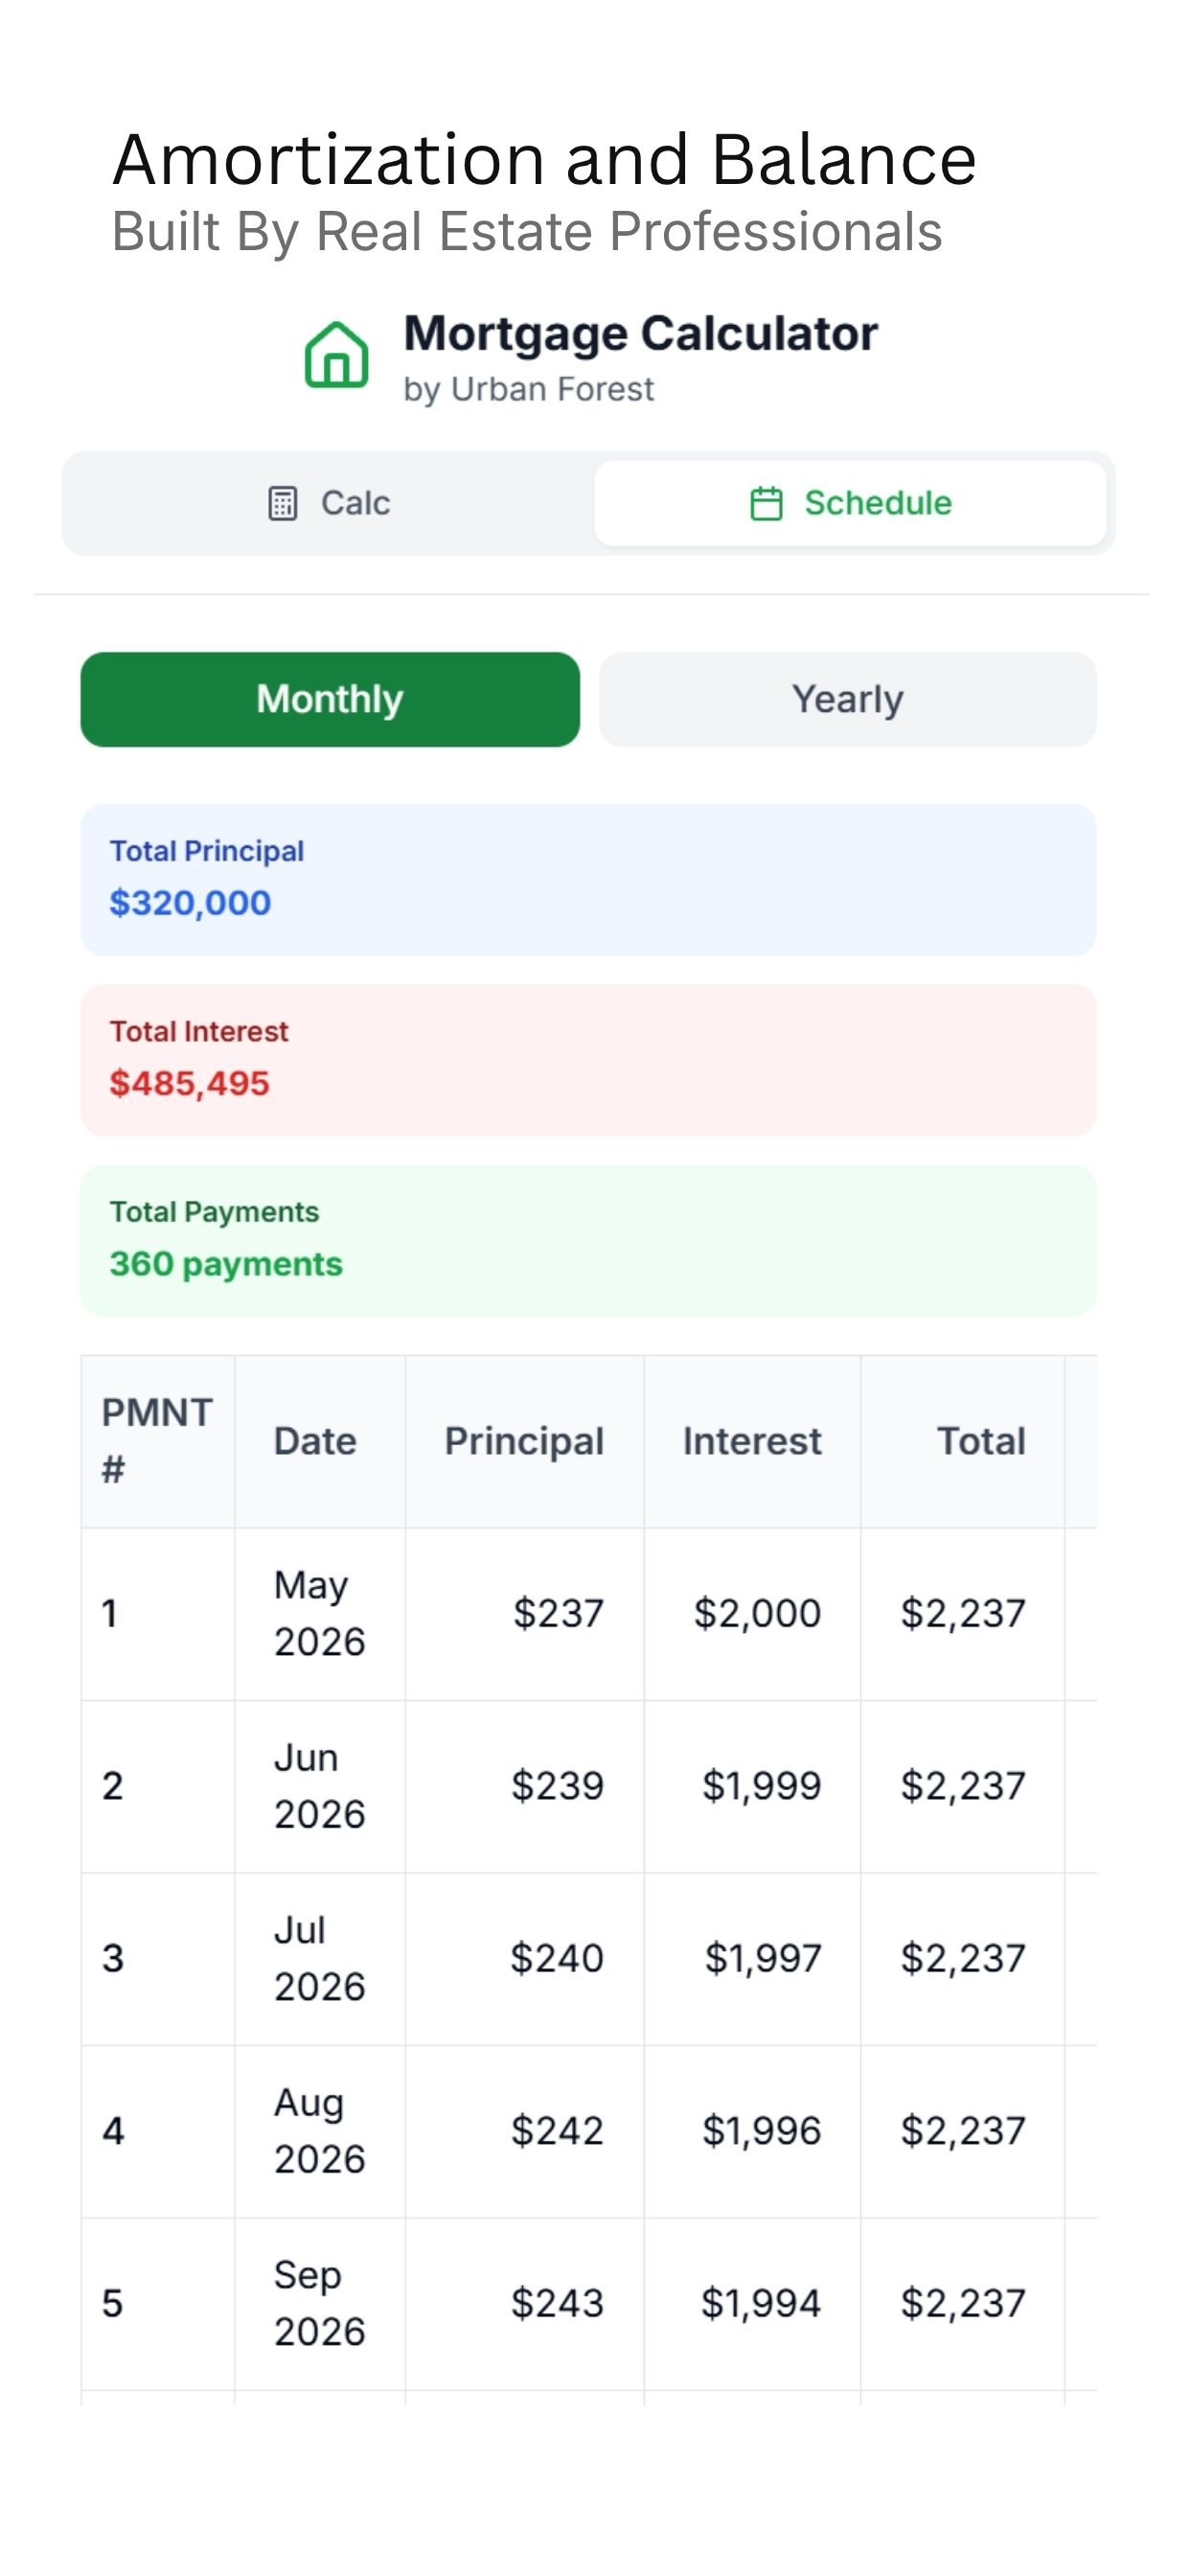The image size is (1190, 2576).
Task: Click the green house logo icon
Action: [x=336, y=355]
